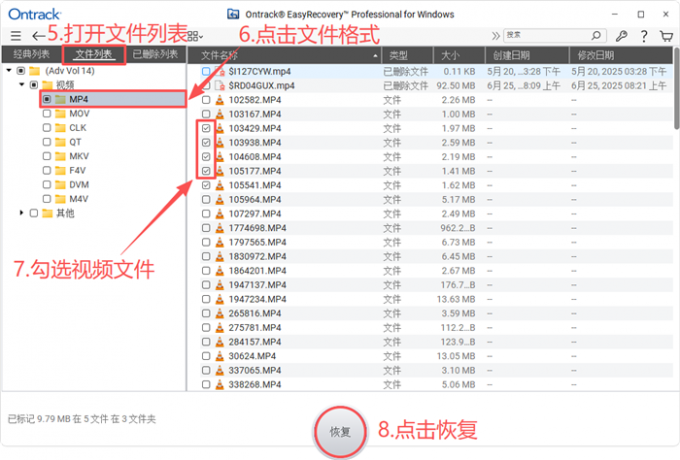Click VLC icon of 265816.MP4

220,313
